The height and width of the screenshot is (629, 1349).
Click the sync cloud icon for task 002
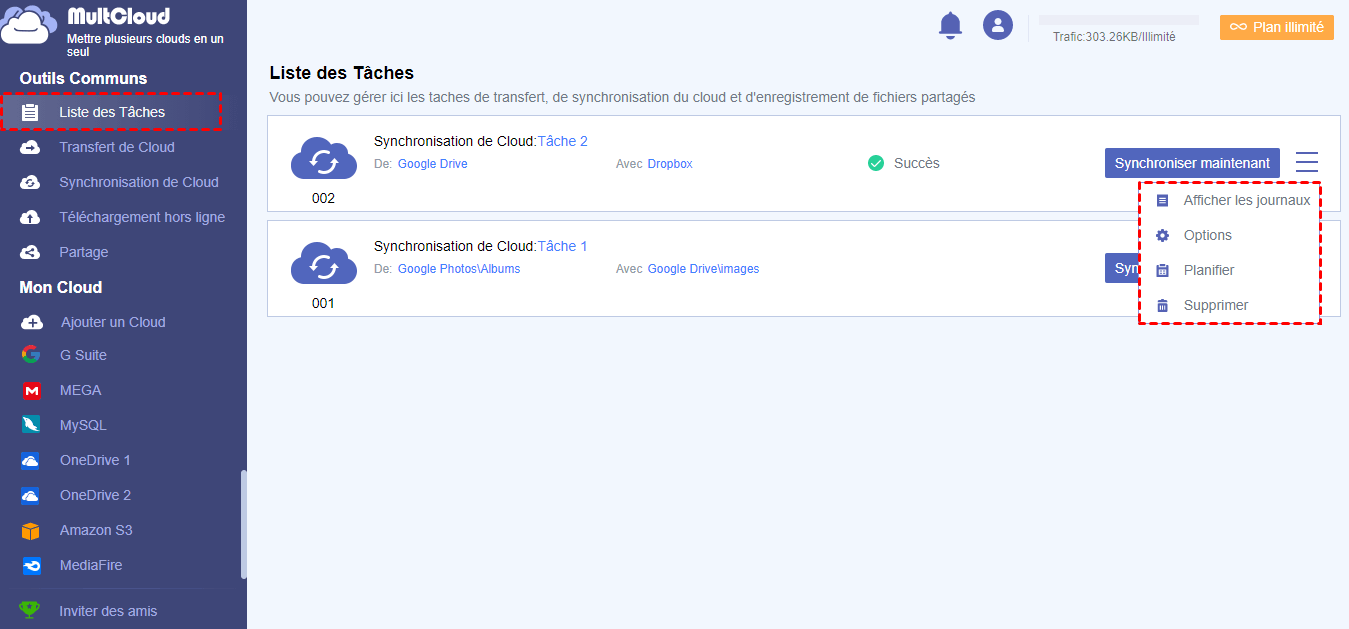point(323,160)
